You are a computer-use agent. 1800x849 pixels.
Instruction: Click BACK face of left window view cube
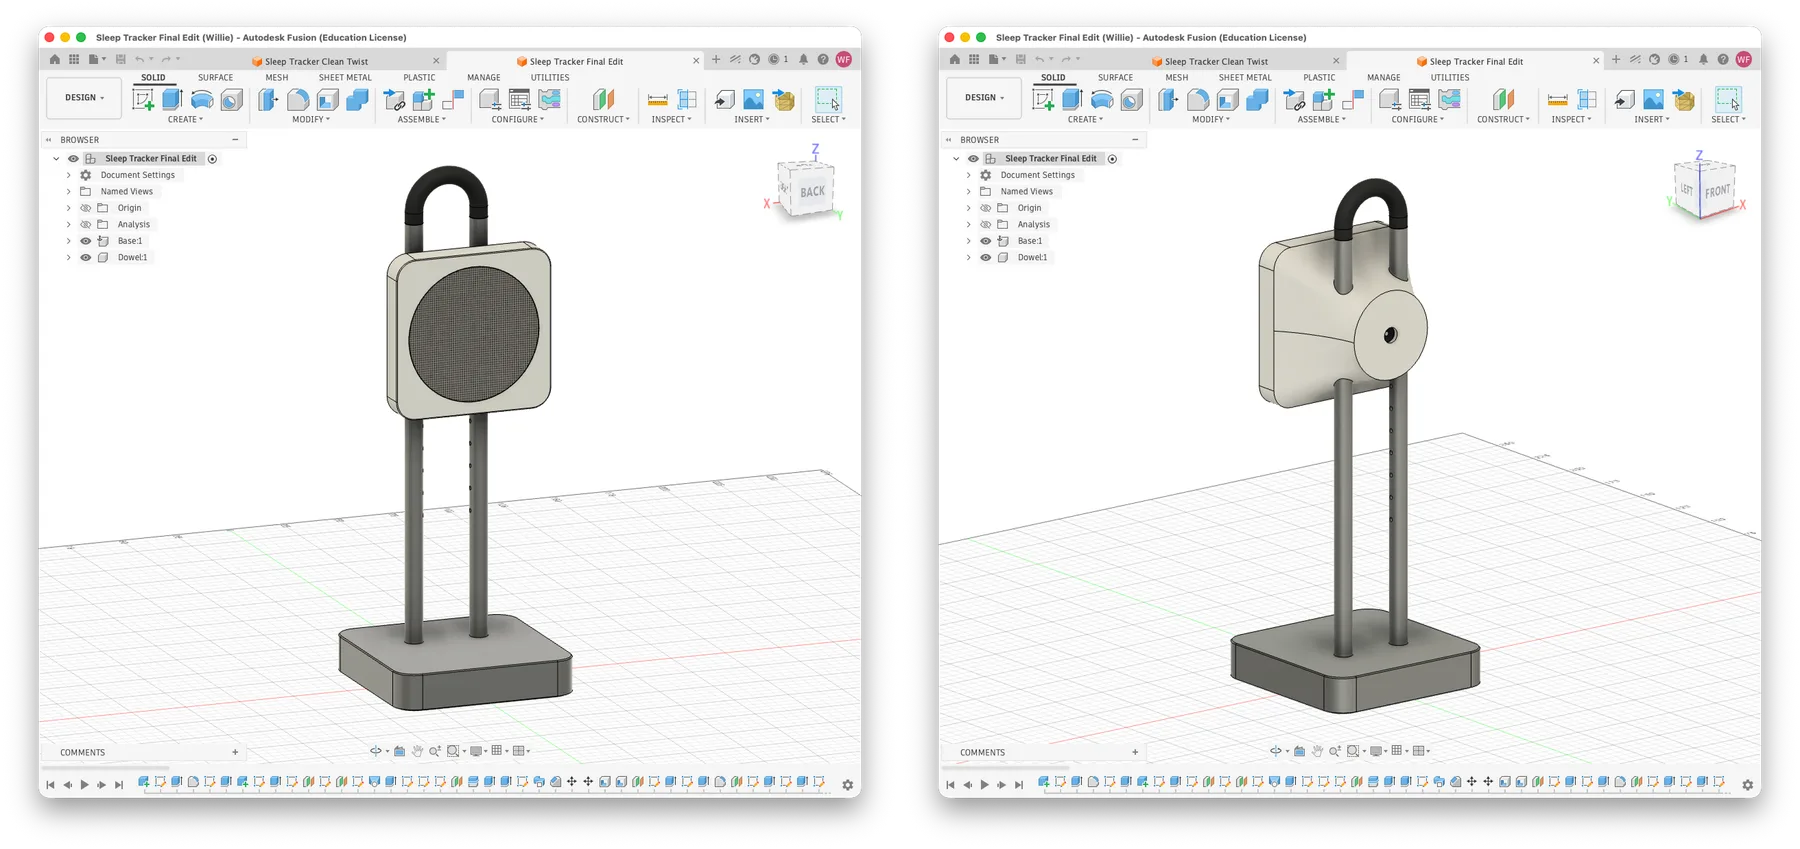812,192
